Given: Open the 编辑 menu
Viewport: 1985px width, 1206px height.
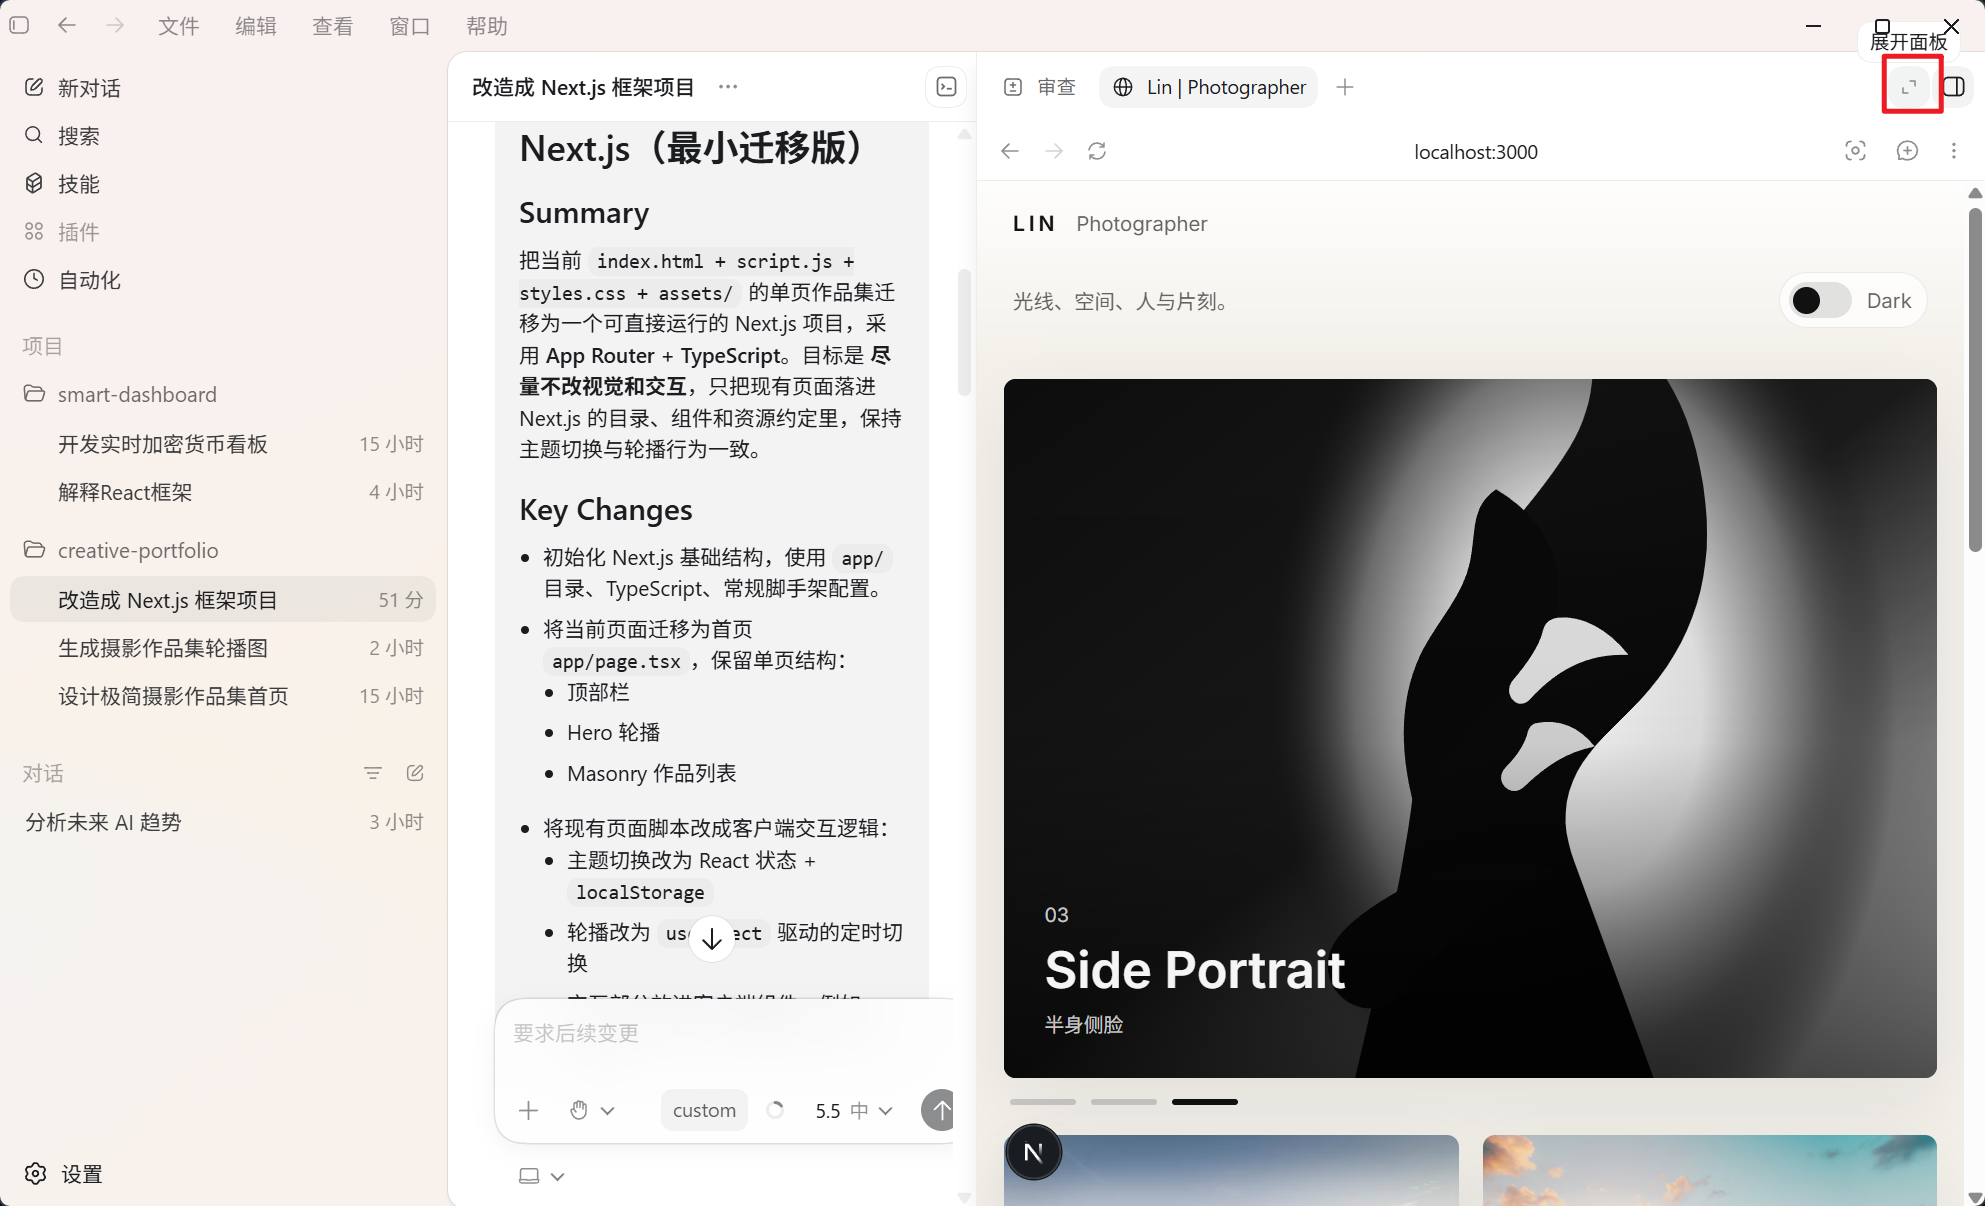Looking at the screenshot, I should pyautogui.click(x=256, y=26).
